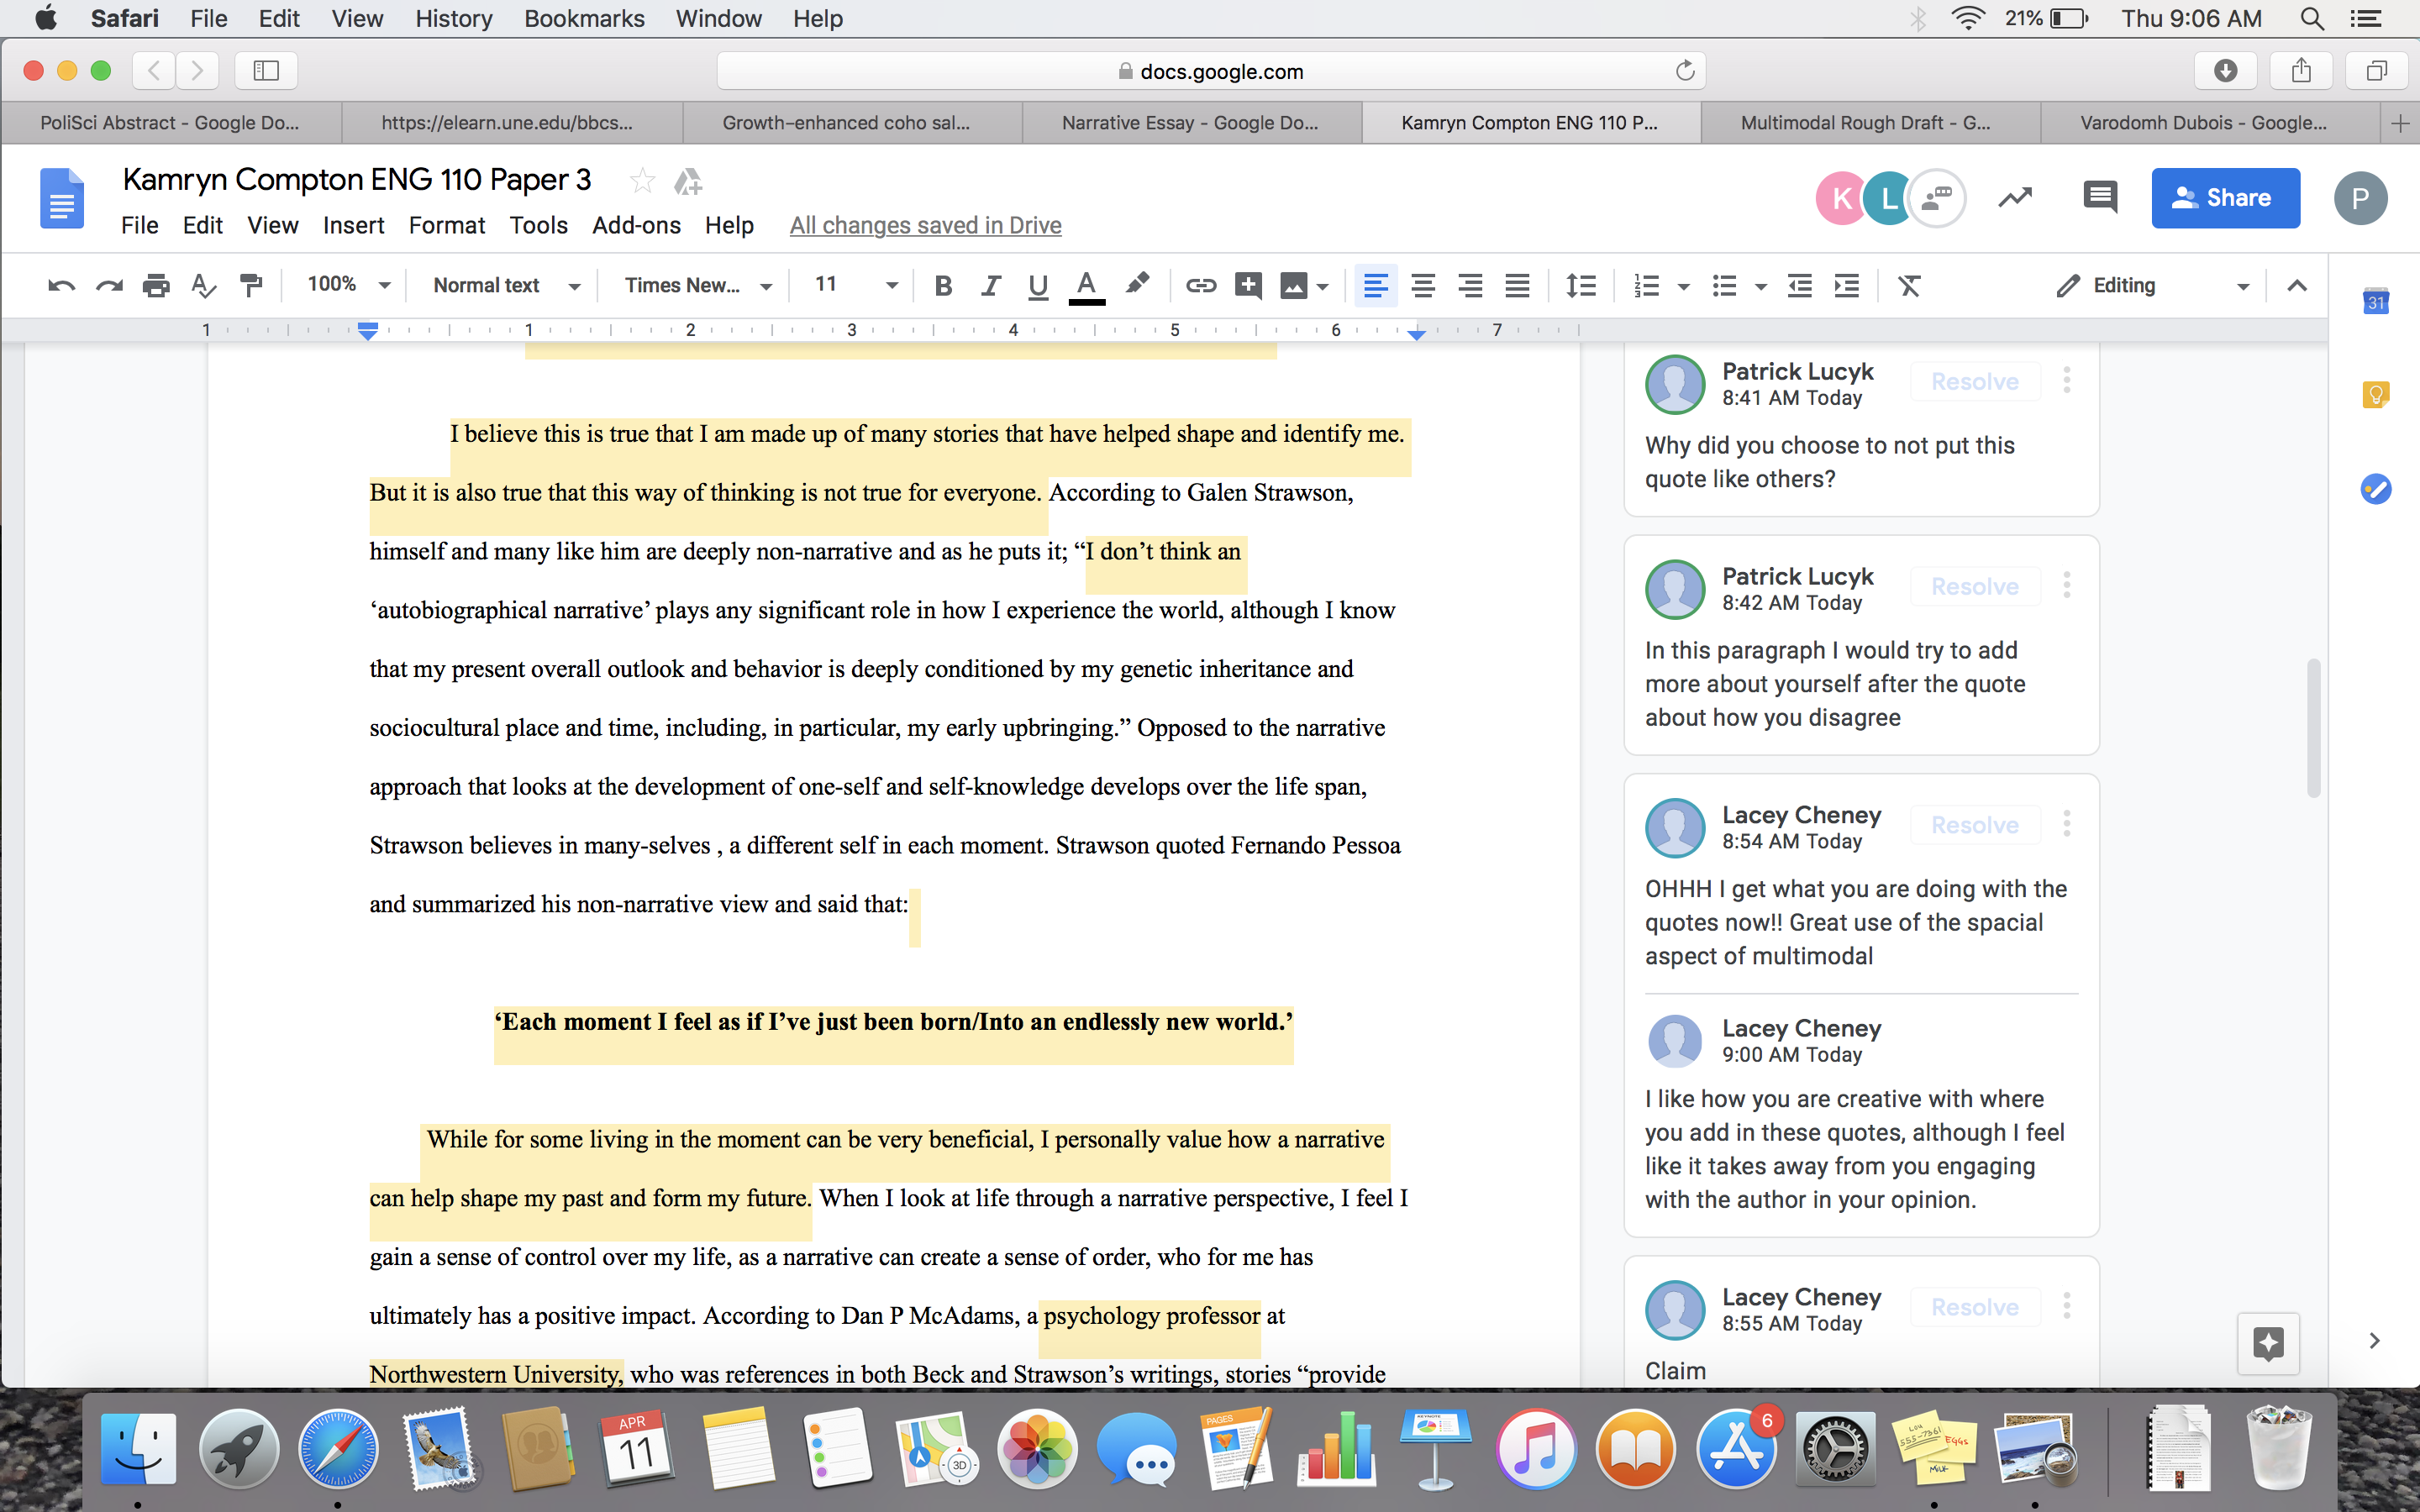
Task: Click the add comment toolbar icon
Action: pos(1247,286)
